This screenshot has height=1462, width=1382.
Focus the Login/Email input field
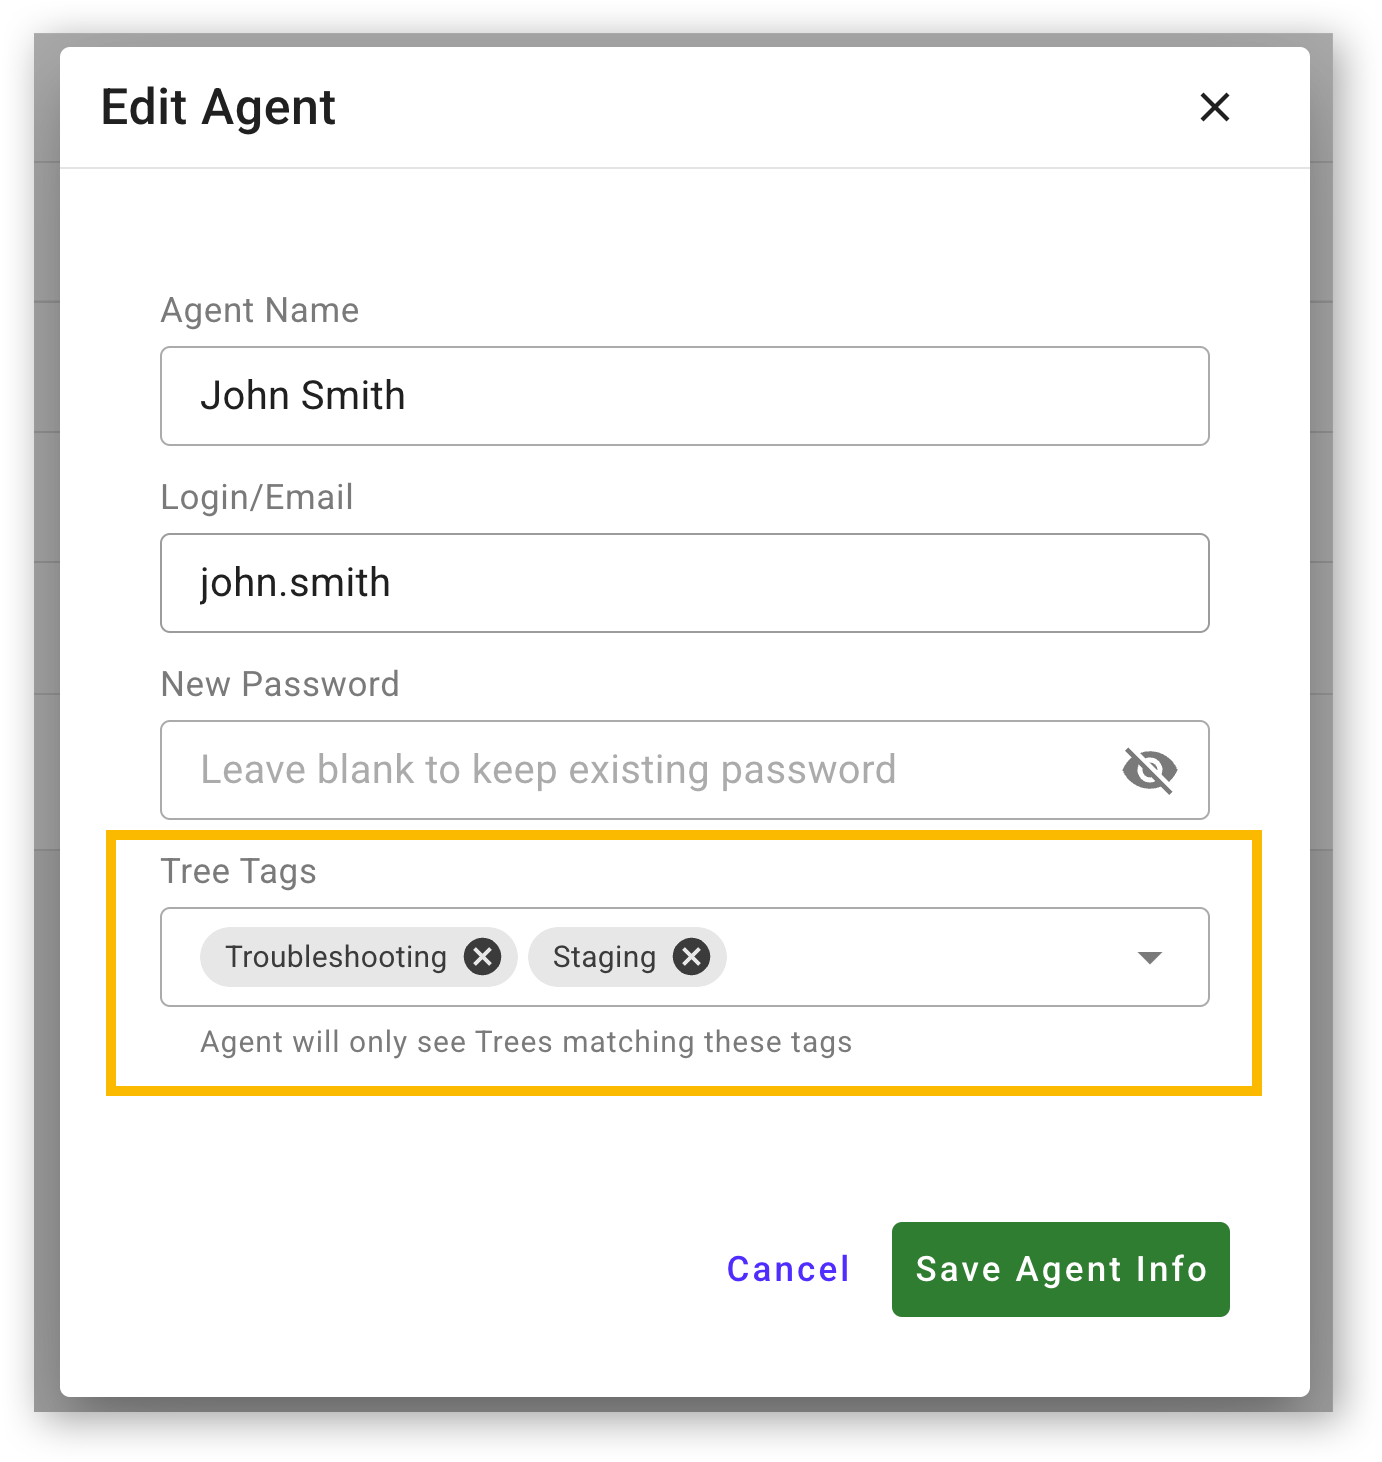point(684,583)
